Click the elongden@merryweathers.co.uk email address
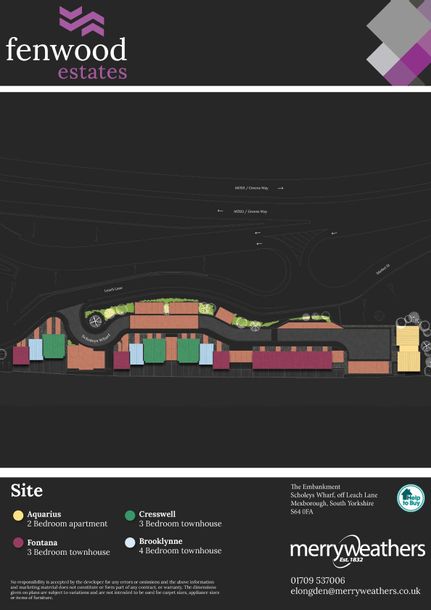Viewport: 431px width, 610px height. (356, 591)
